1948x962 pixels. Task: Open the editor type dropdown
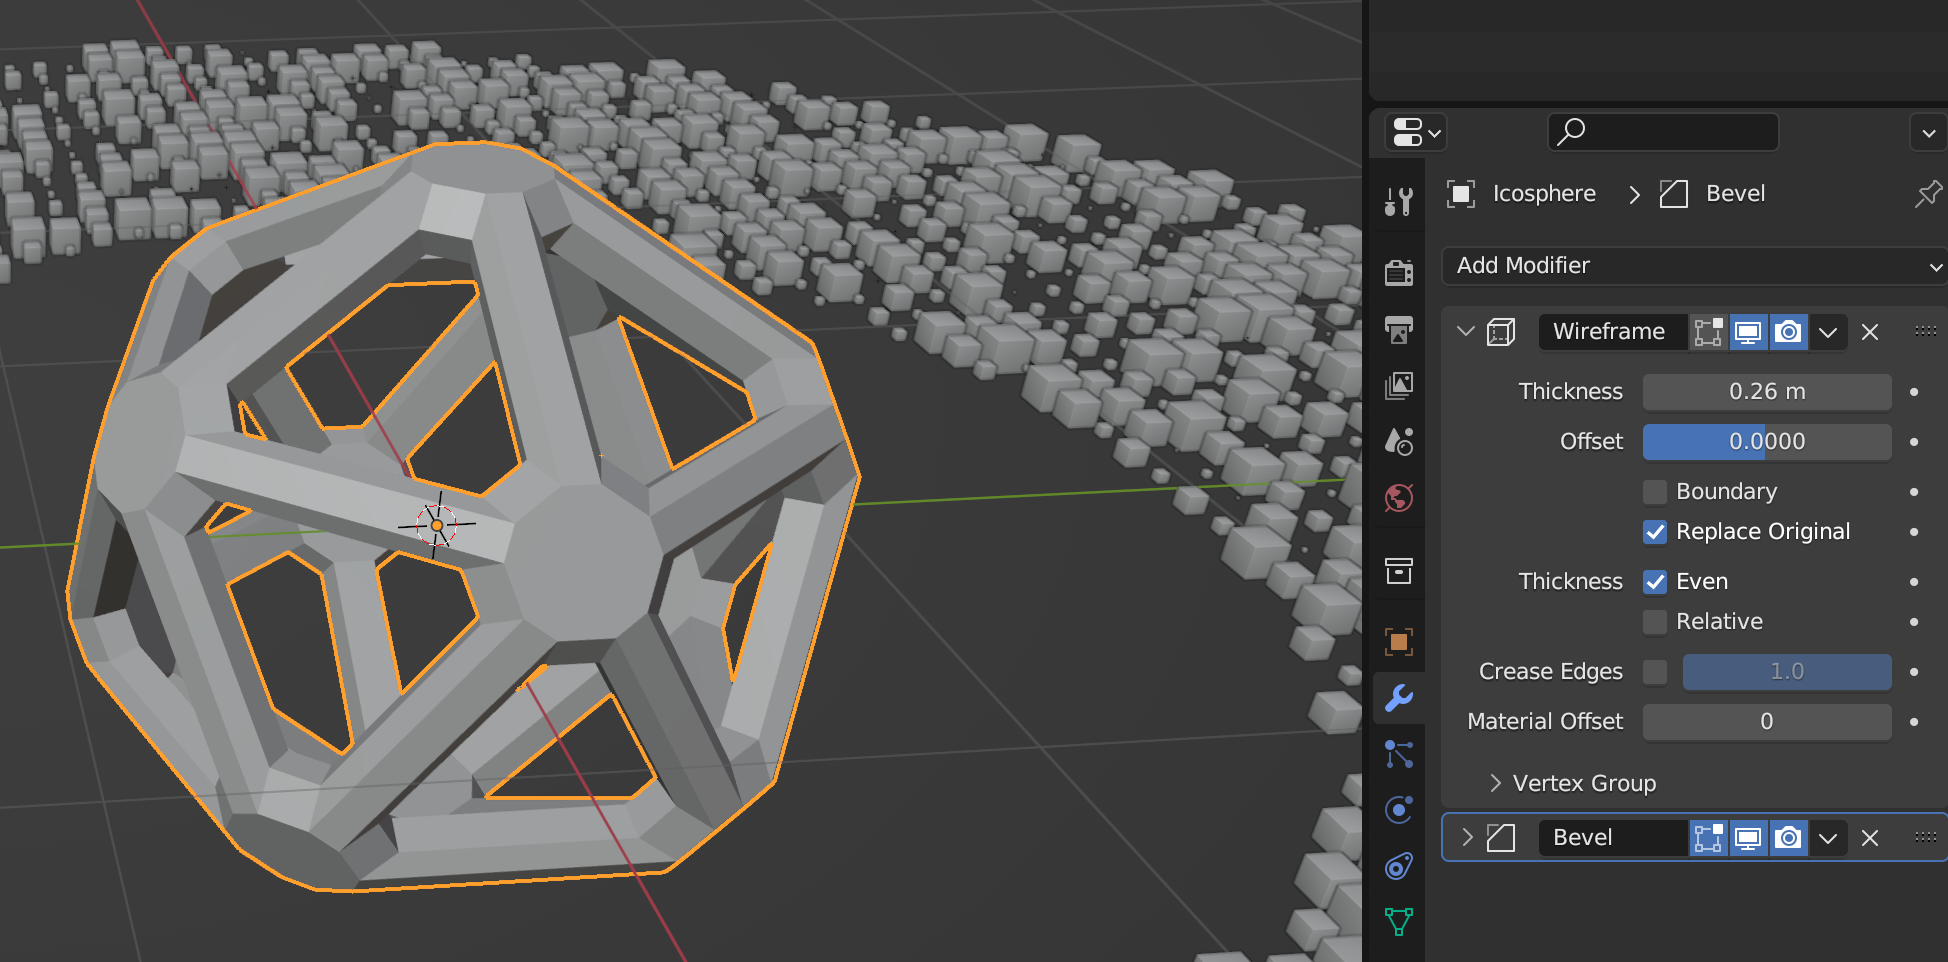click(1416, 132)
